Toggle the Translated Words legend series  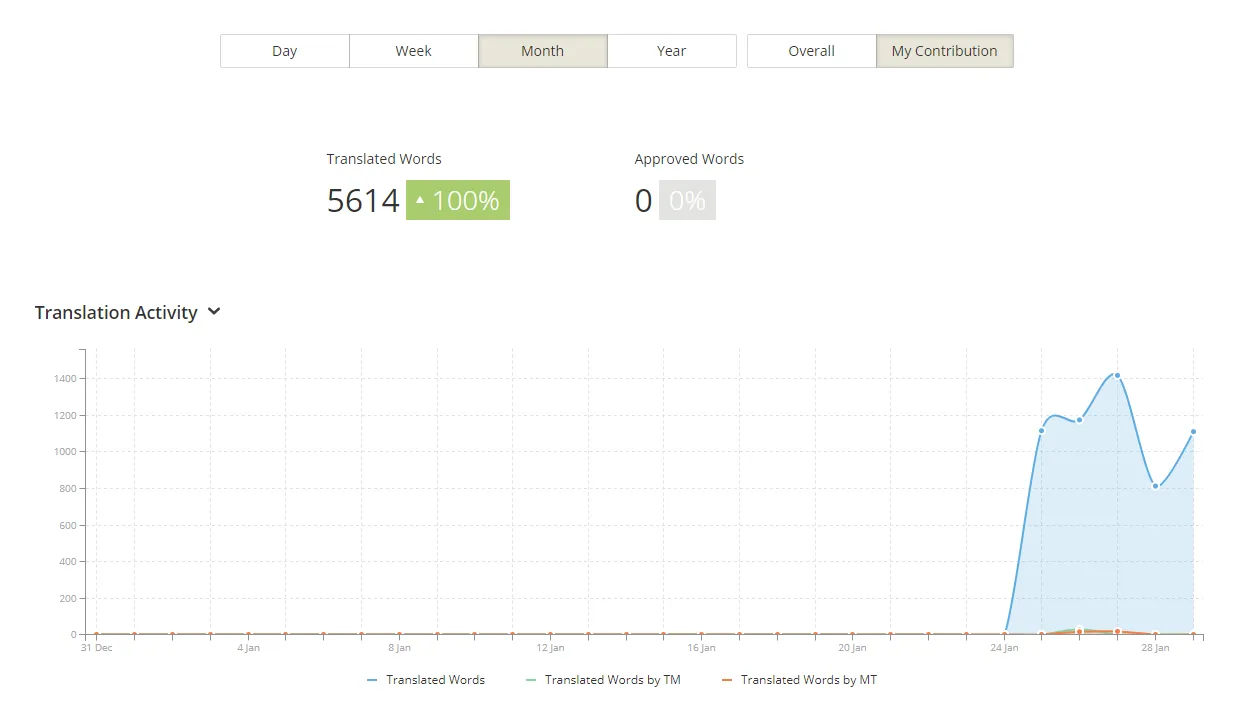click(x=435, y=680)
